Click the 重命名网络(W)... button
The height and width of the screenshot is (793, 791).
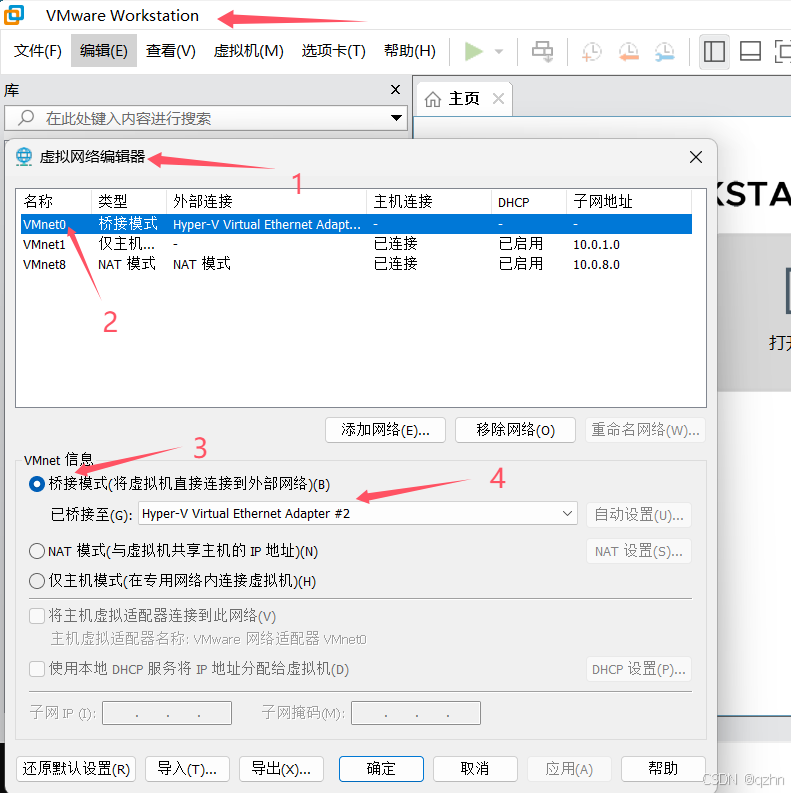[x=645, y=430]
